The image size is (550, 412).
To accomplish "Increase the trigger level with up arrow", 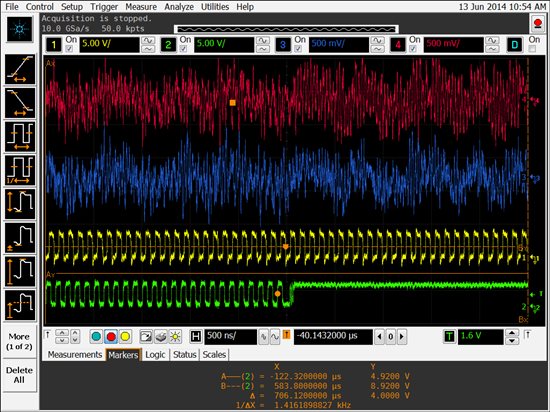I will 512,333.
